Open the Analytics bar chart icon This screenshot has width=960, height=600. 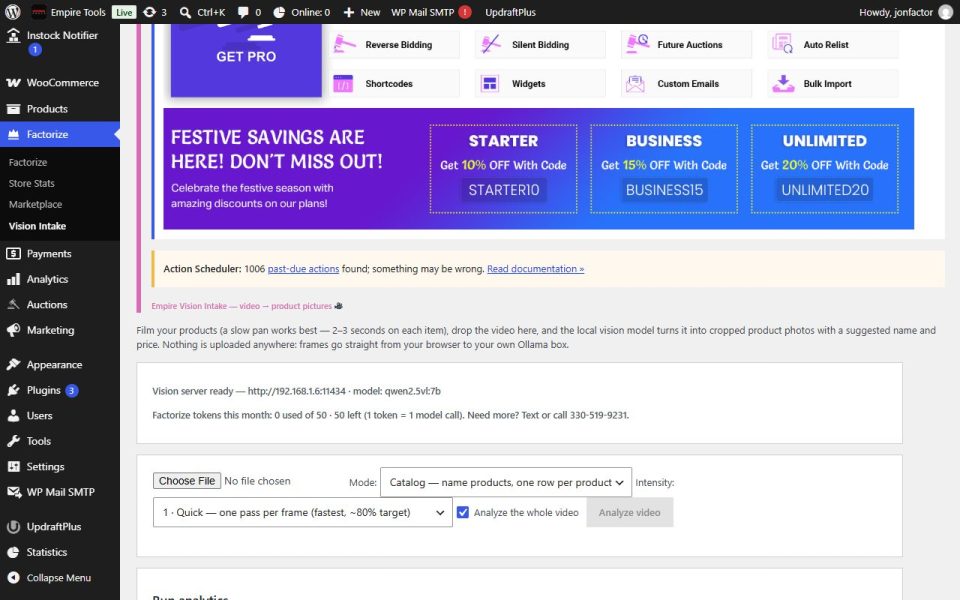coord(13,279)
